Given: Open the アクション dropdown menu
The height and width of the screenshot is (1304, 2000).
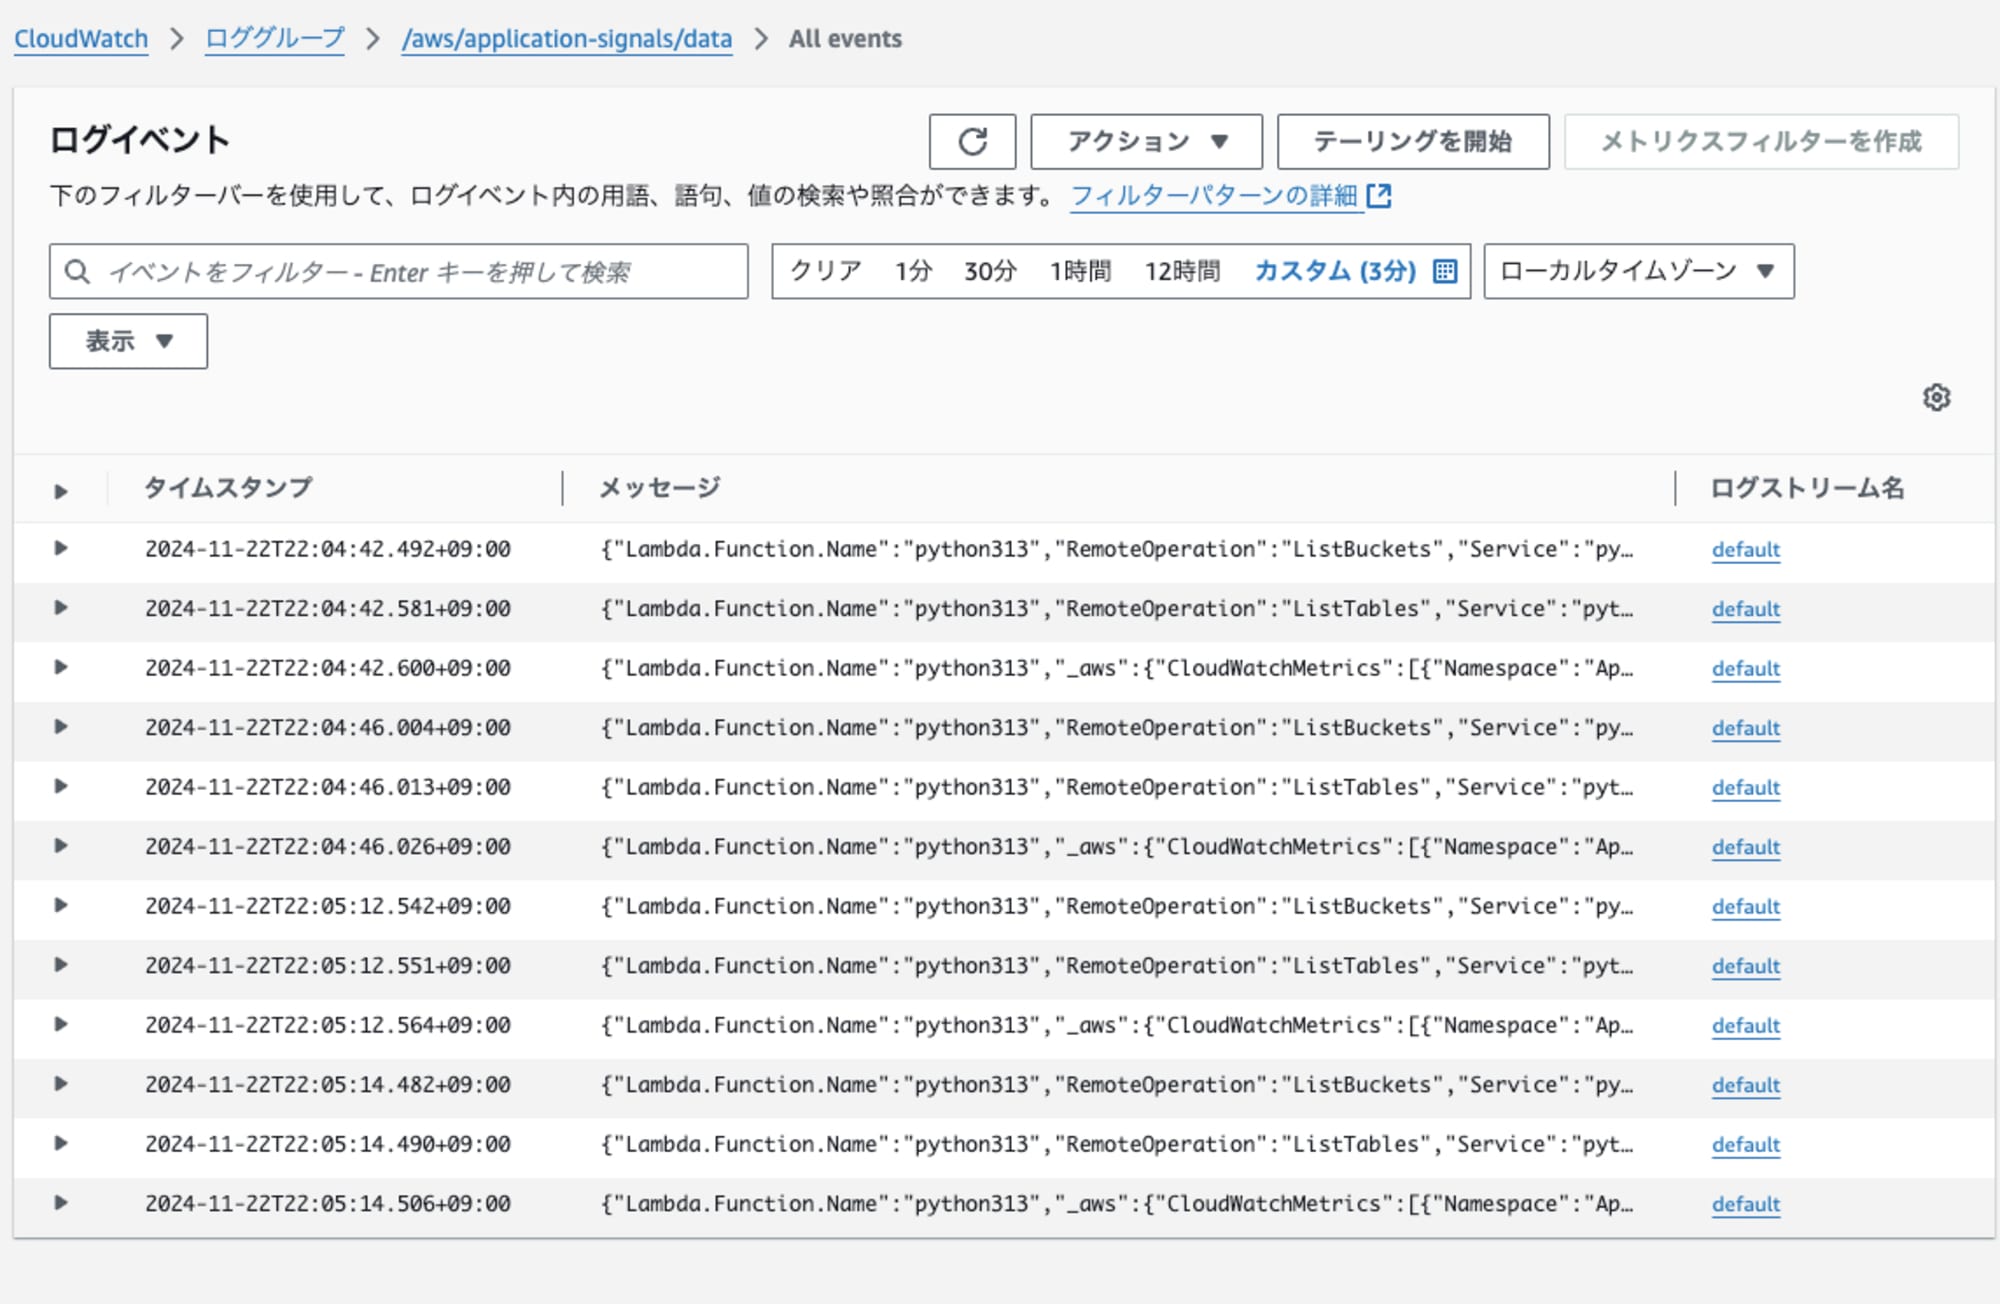Looking at the screenshot, I should 1146,141.
